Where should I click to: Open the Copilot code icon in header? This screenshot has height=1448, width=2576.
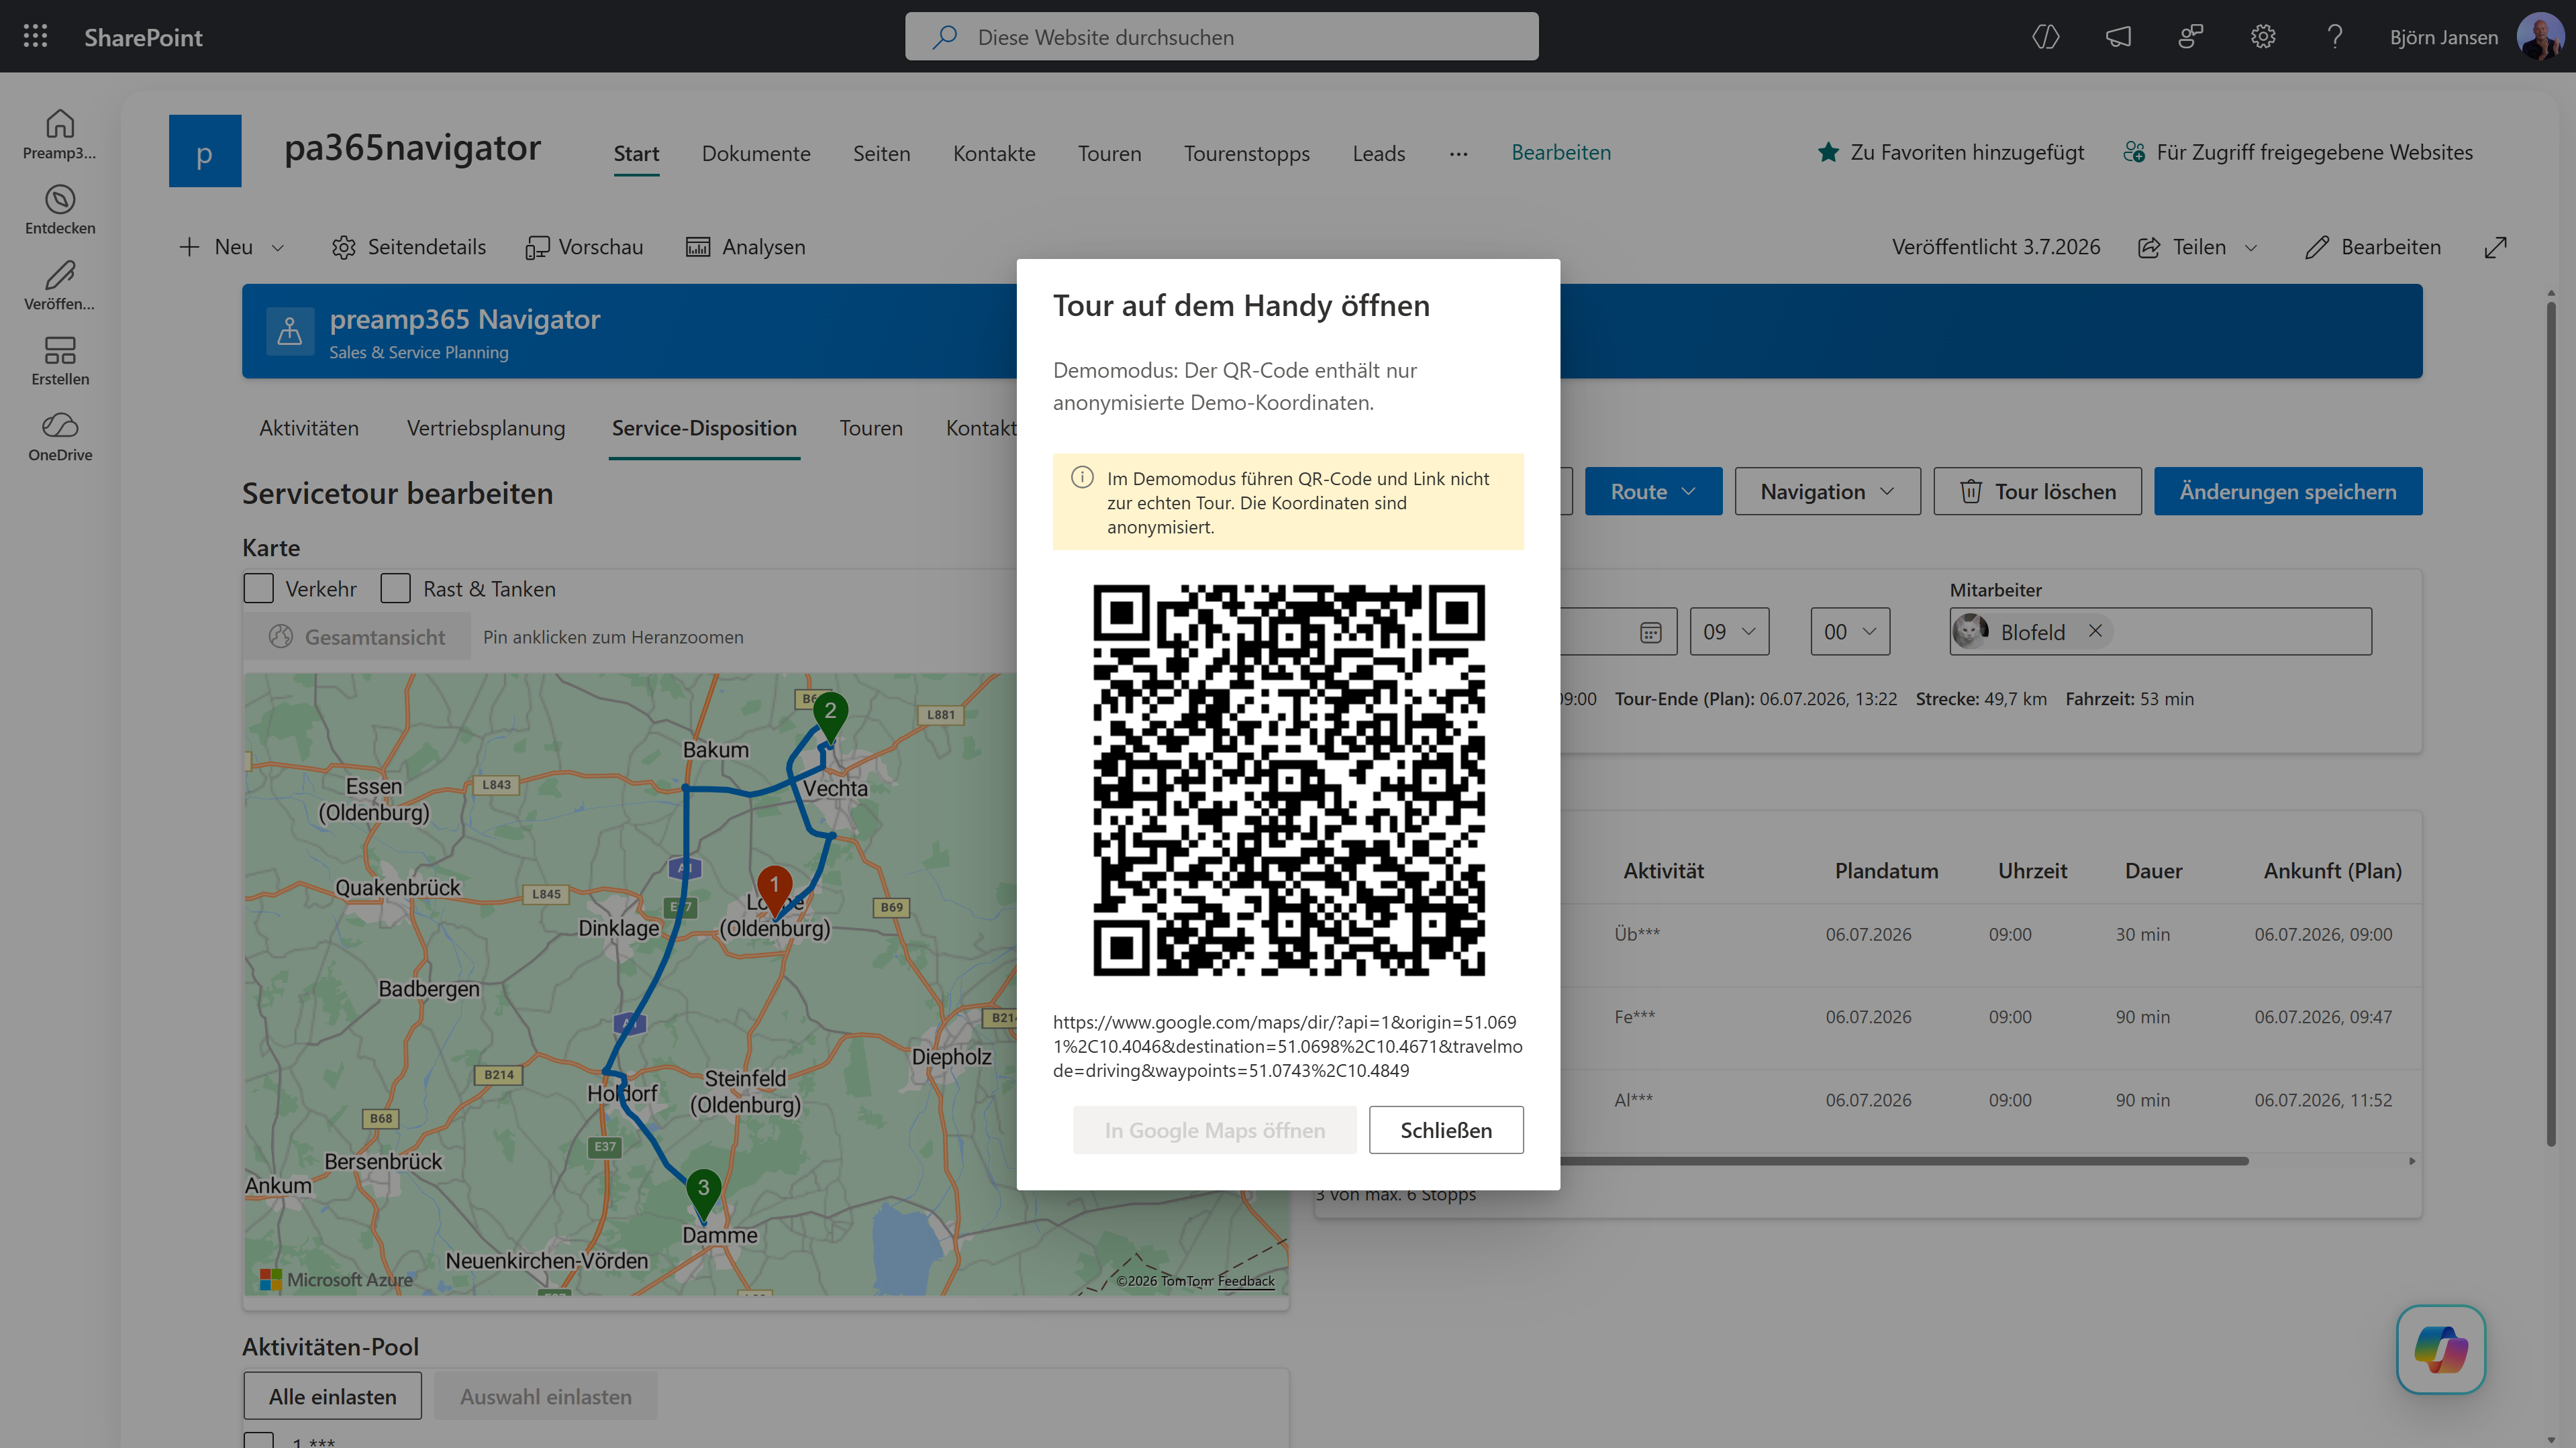(2046, 37)
